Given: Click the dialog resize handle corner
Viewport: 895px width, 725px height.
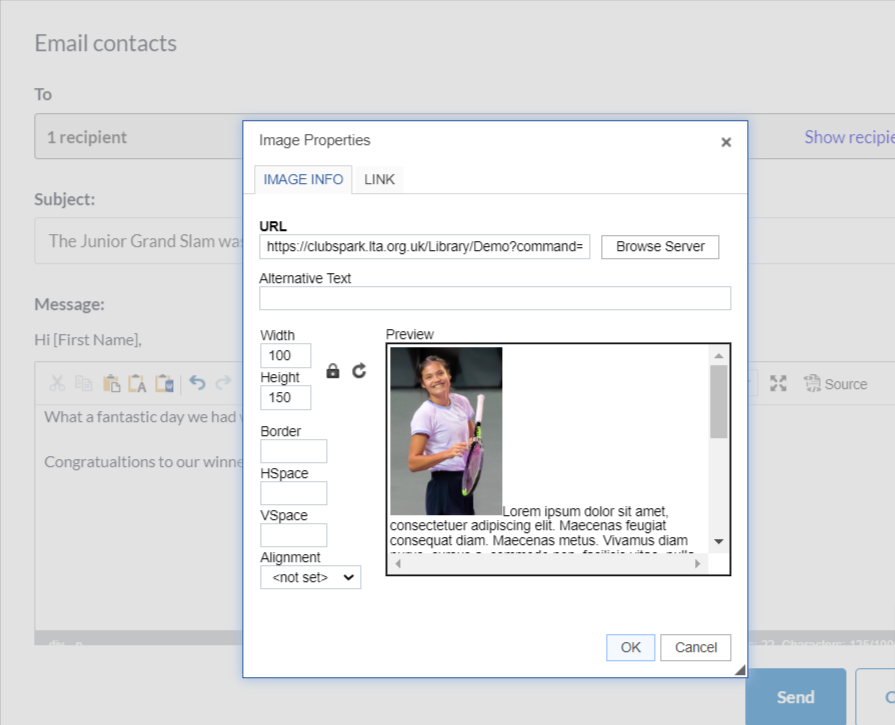Looking at the screenshot, I should pos(740,670).
